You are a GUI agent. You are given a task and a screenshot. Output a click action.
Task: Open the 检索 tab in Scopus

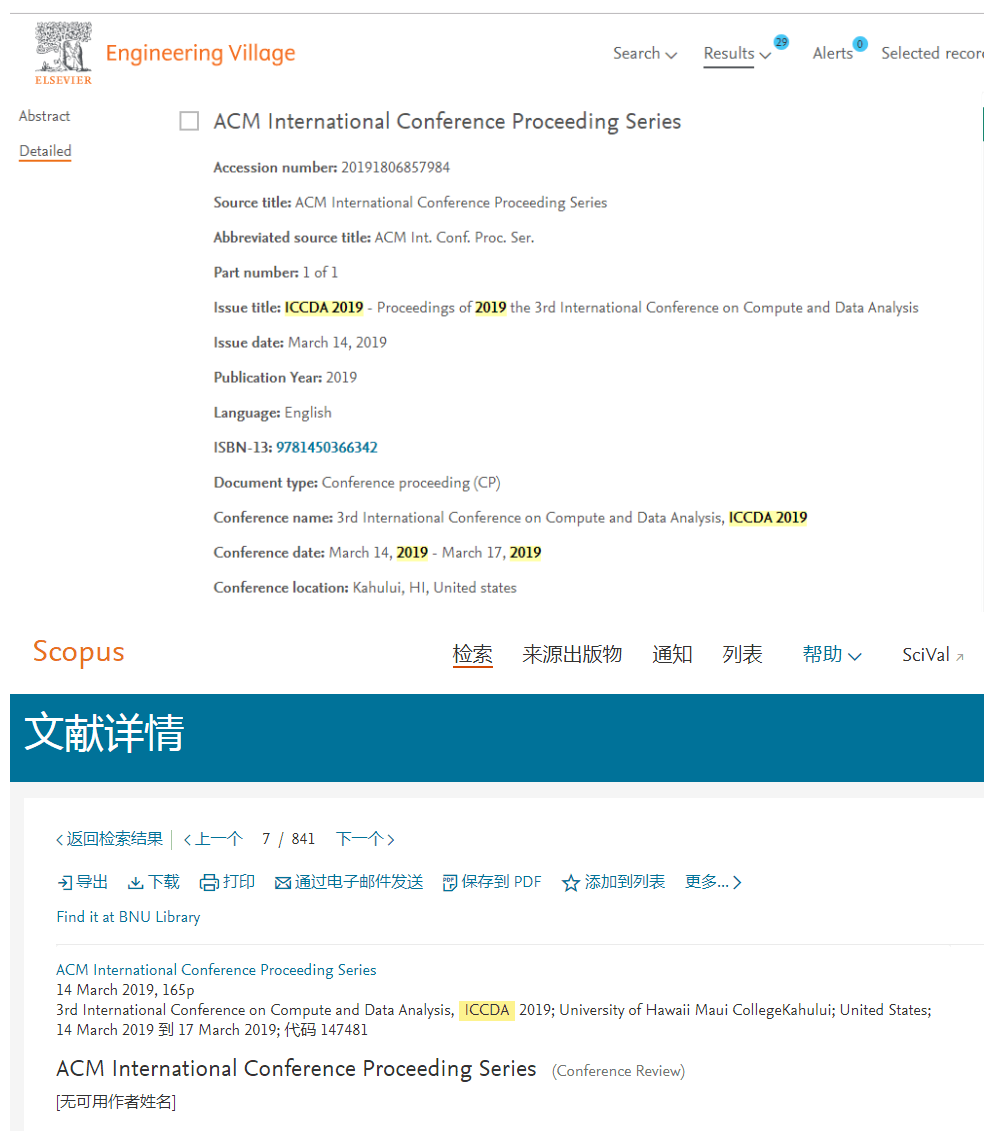472,654
